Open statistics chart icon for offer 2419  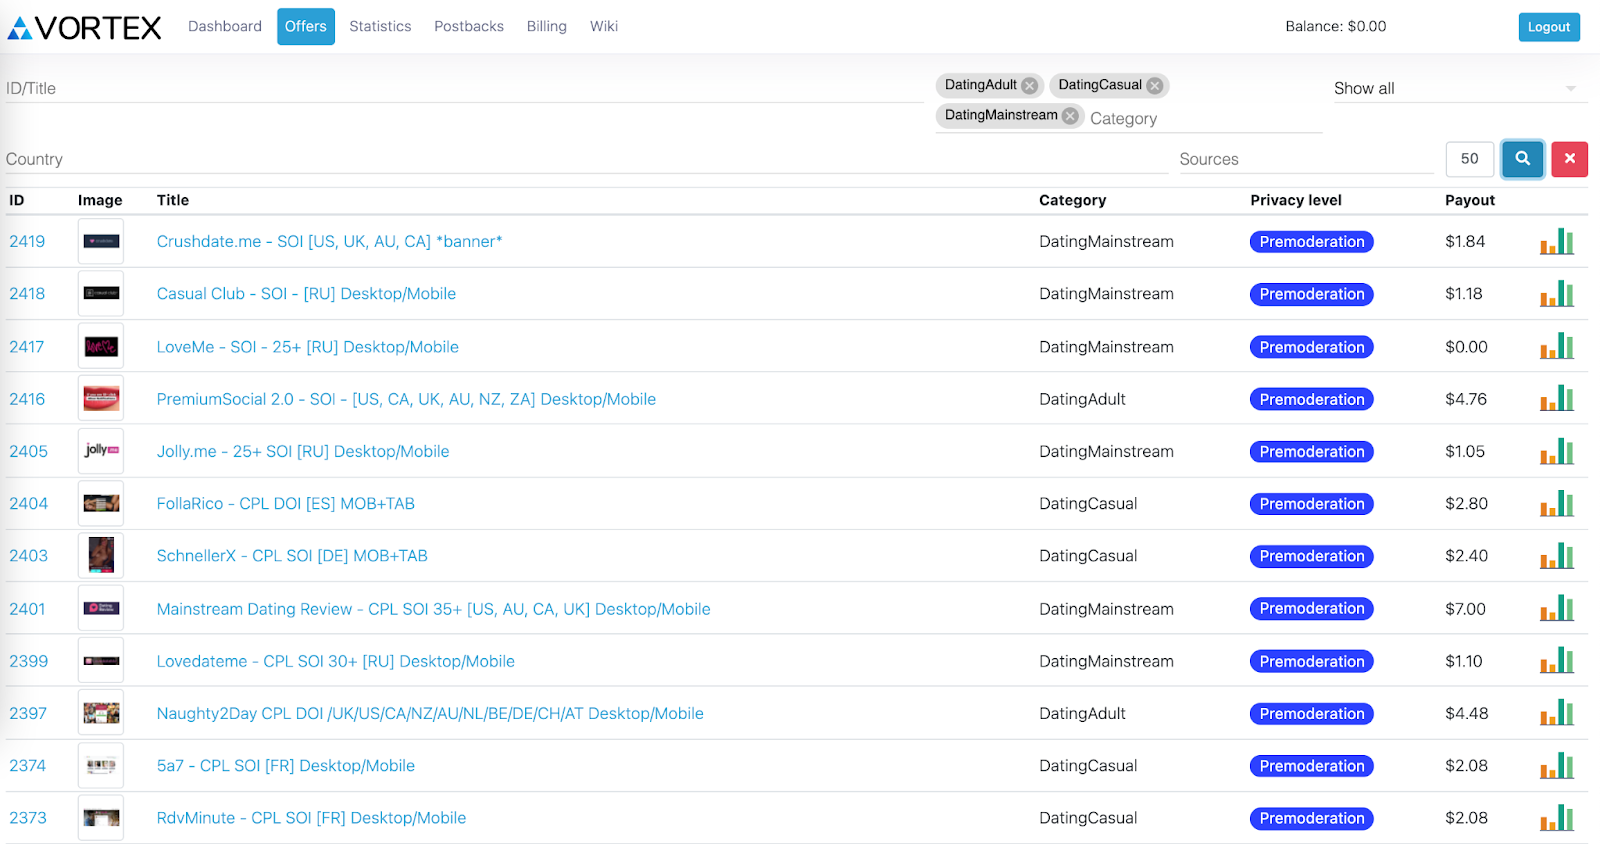pyautogui.click(x=1557, y=242)
